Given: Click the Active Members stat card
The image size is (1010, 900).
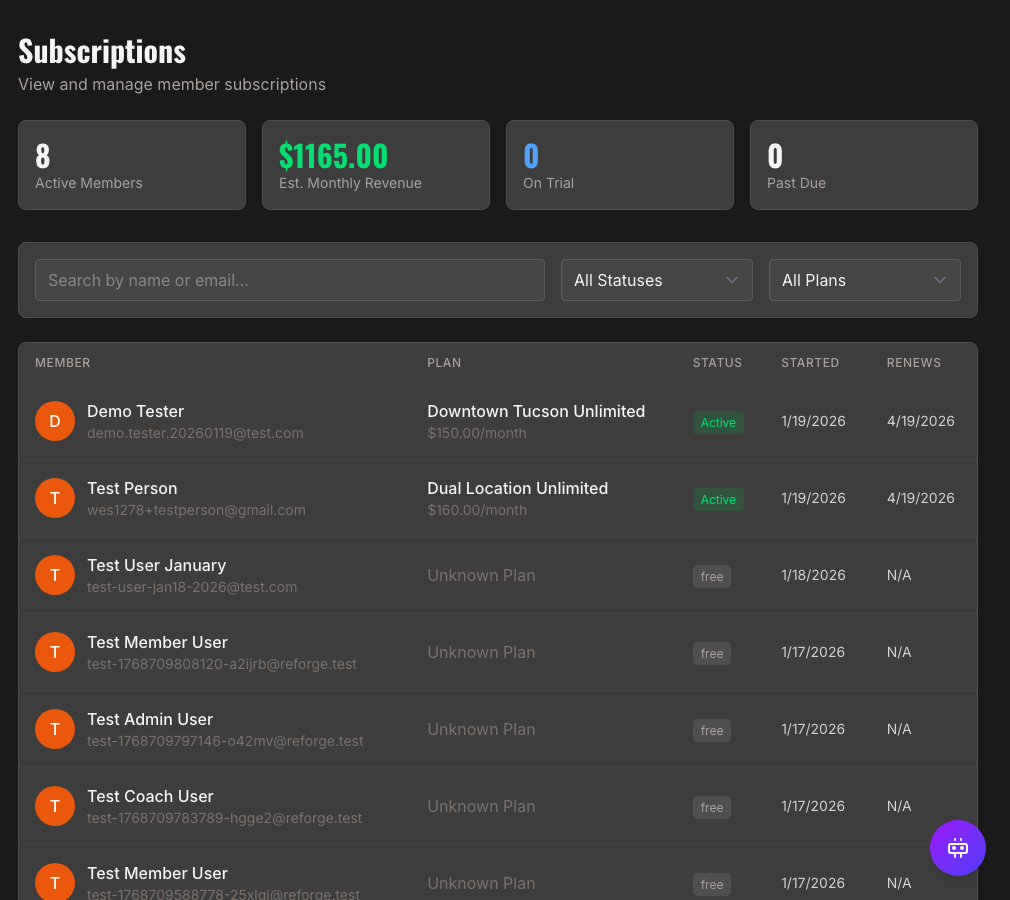Looking at the screenshot, I should 132,165.
